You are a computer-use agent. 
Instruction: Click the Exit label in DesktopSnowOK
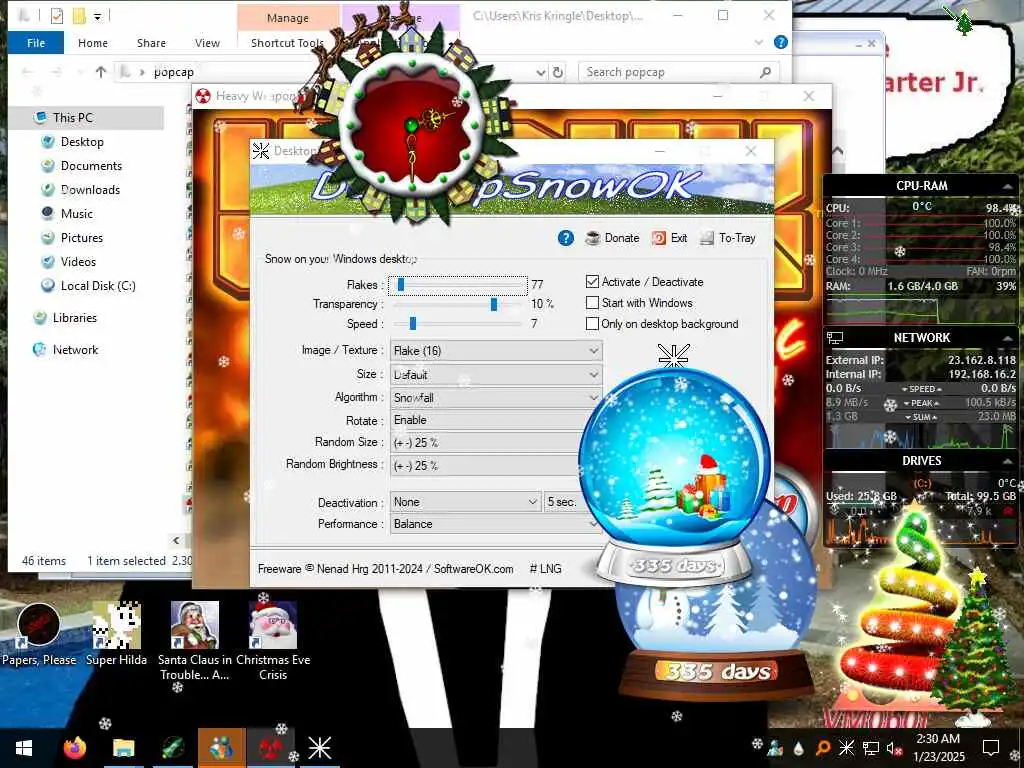coord(679,238)
